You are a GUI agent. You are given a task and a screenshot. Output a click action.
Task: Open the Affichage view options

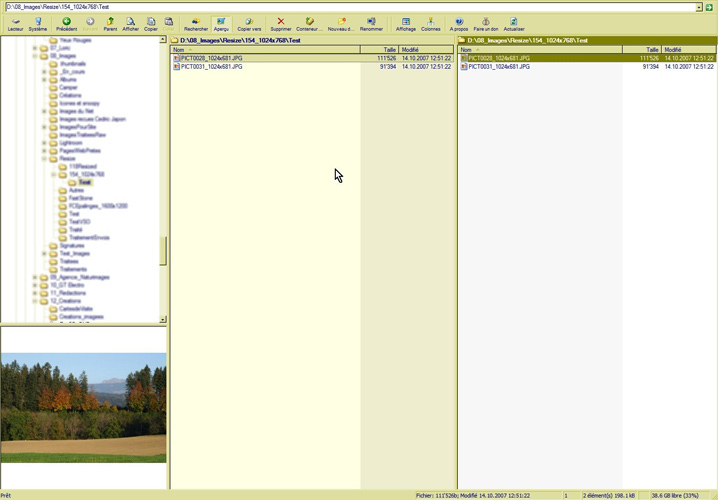click(406, 23)
